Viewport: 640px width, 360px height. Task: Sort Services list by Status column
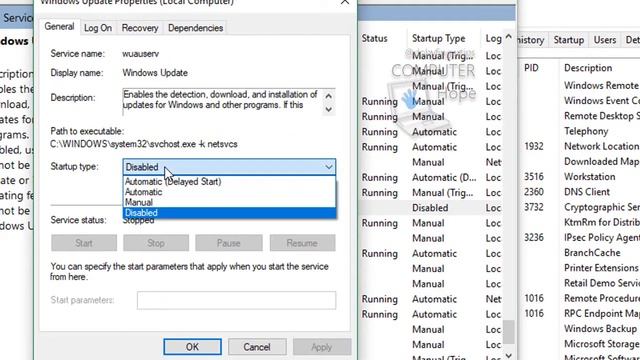coord(375,38)
